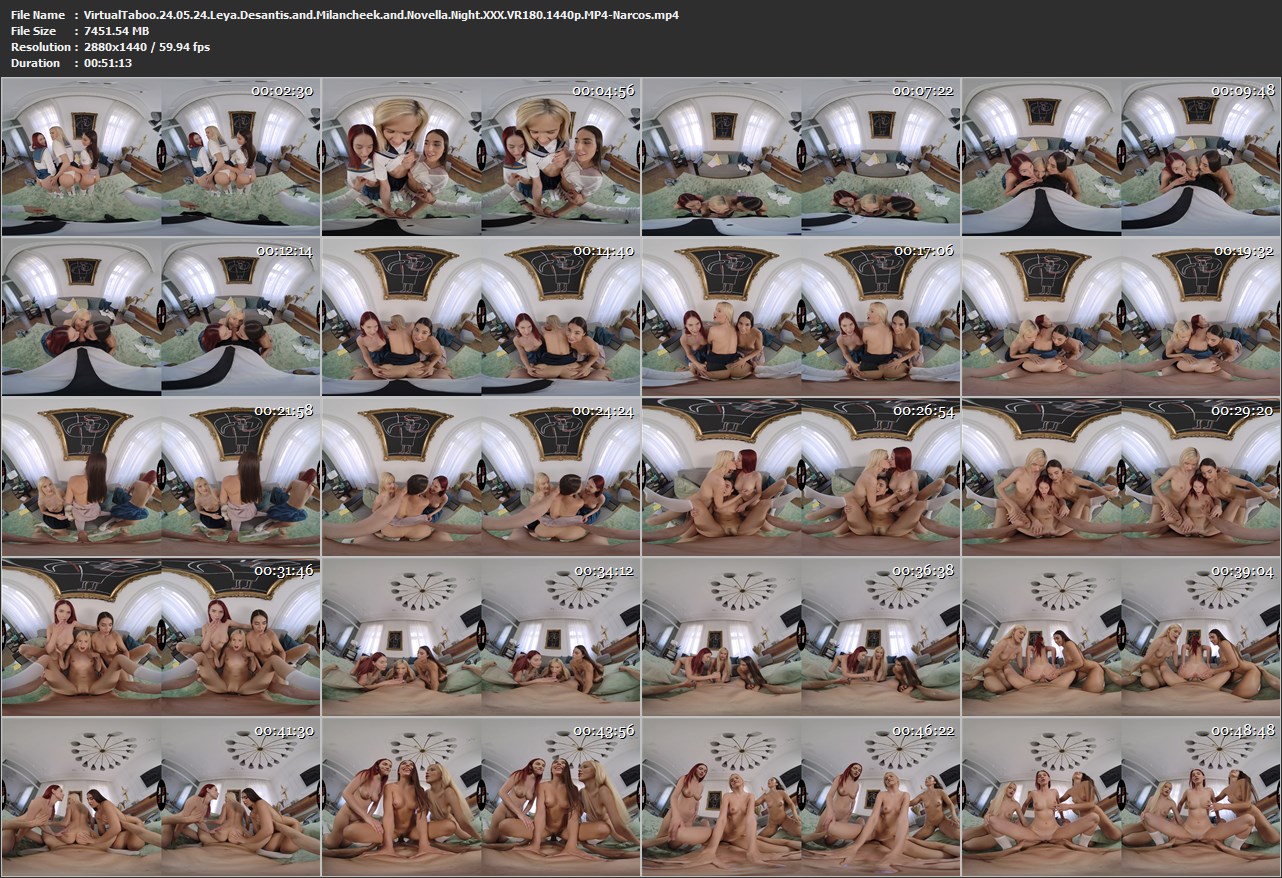
Task: Choose the frame labeled 00:39:04
Action: point(1121,636)
